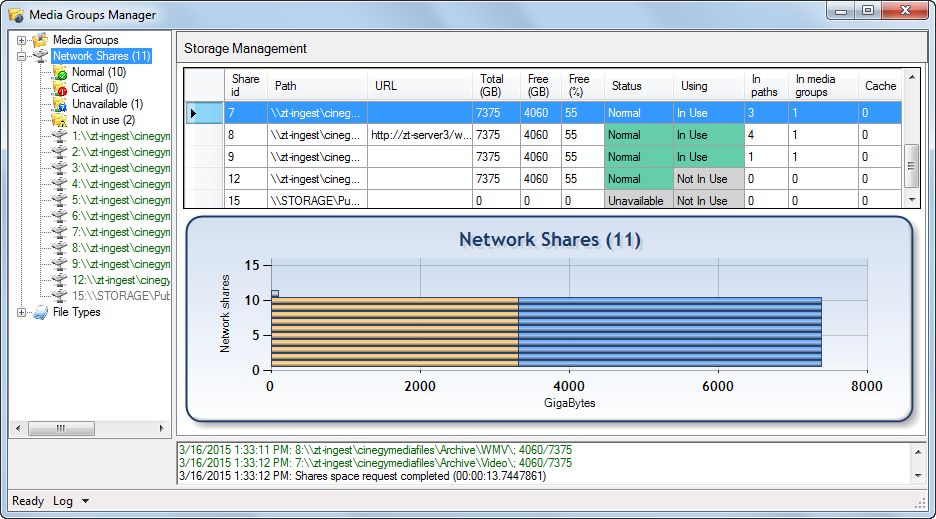Click the table vertical scrollbar thumb
The width and height of the screenshot is (936, 519).
click(x=912, y=166)
